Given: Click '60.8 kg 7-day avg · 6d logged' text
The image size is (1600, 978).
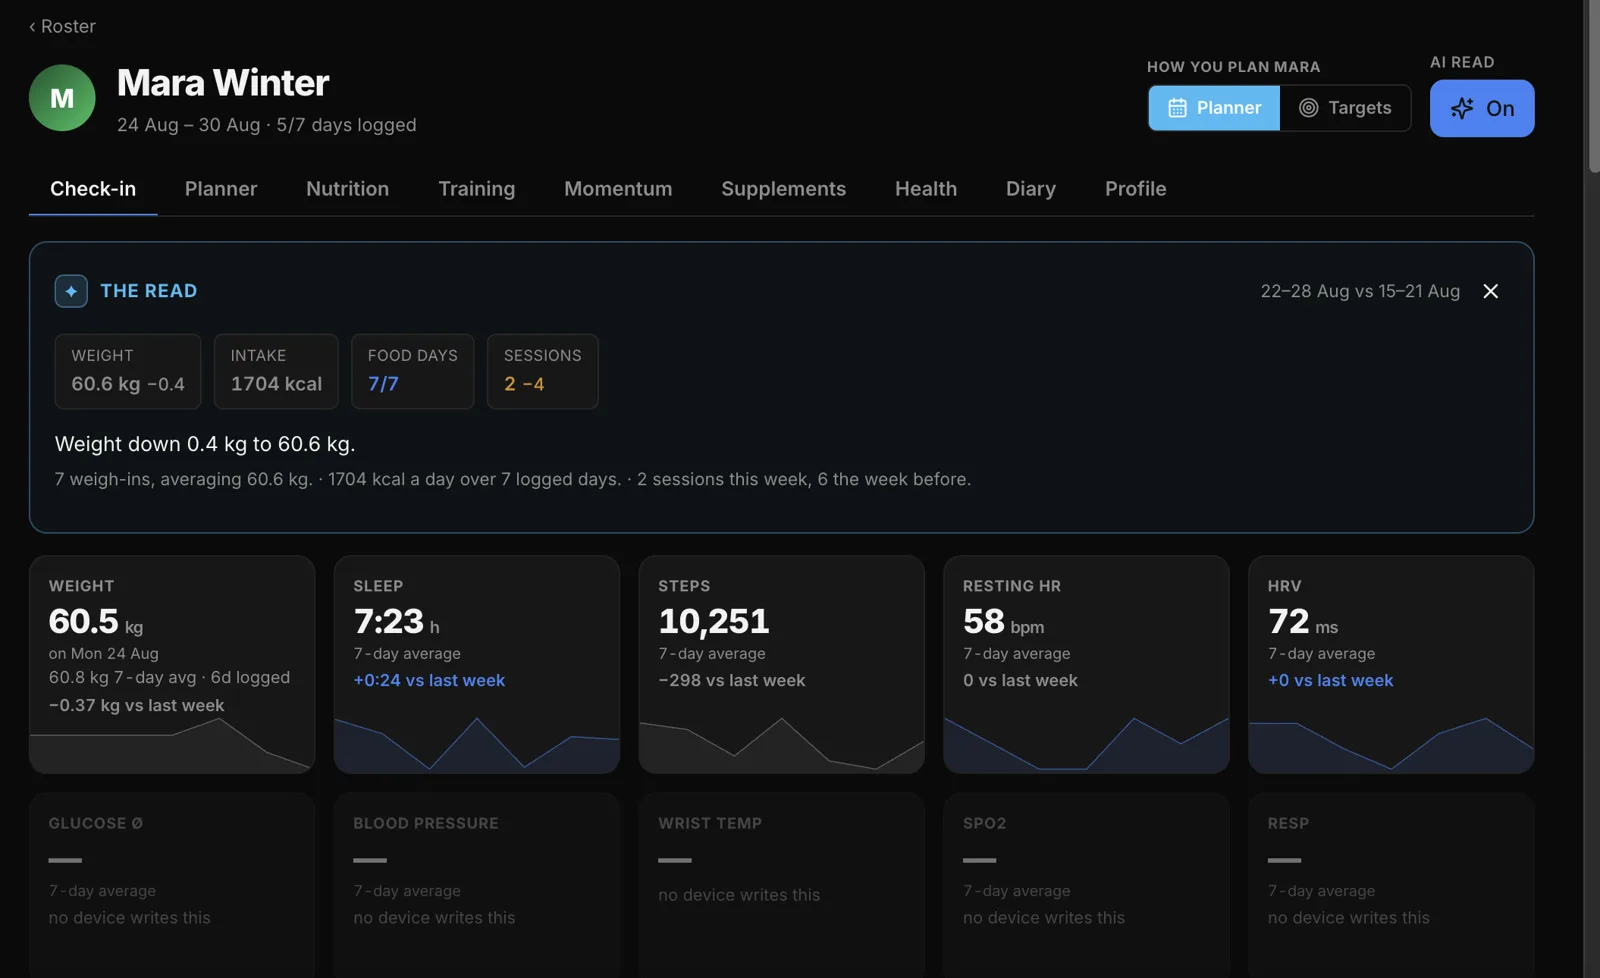Looking at the screenshot, I should (170, 677).
